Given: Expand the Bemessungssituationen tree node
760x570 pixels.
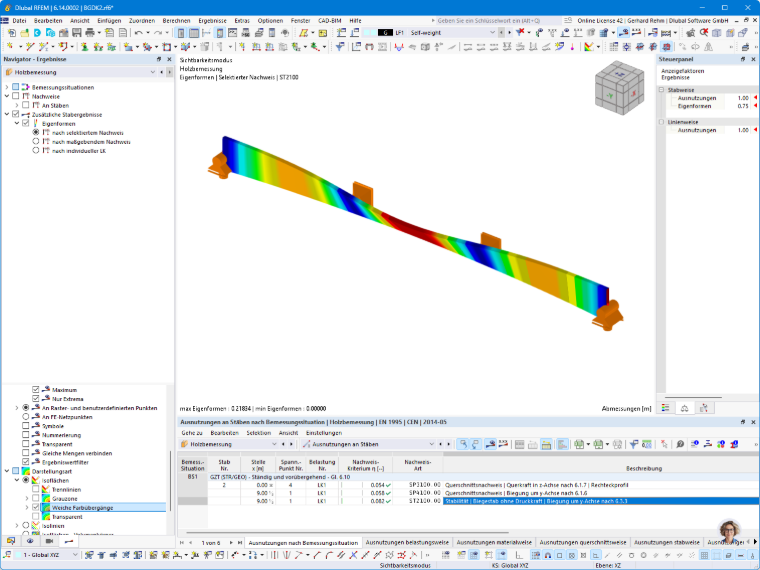Looking at the screenshot, I should [7, 87].
